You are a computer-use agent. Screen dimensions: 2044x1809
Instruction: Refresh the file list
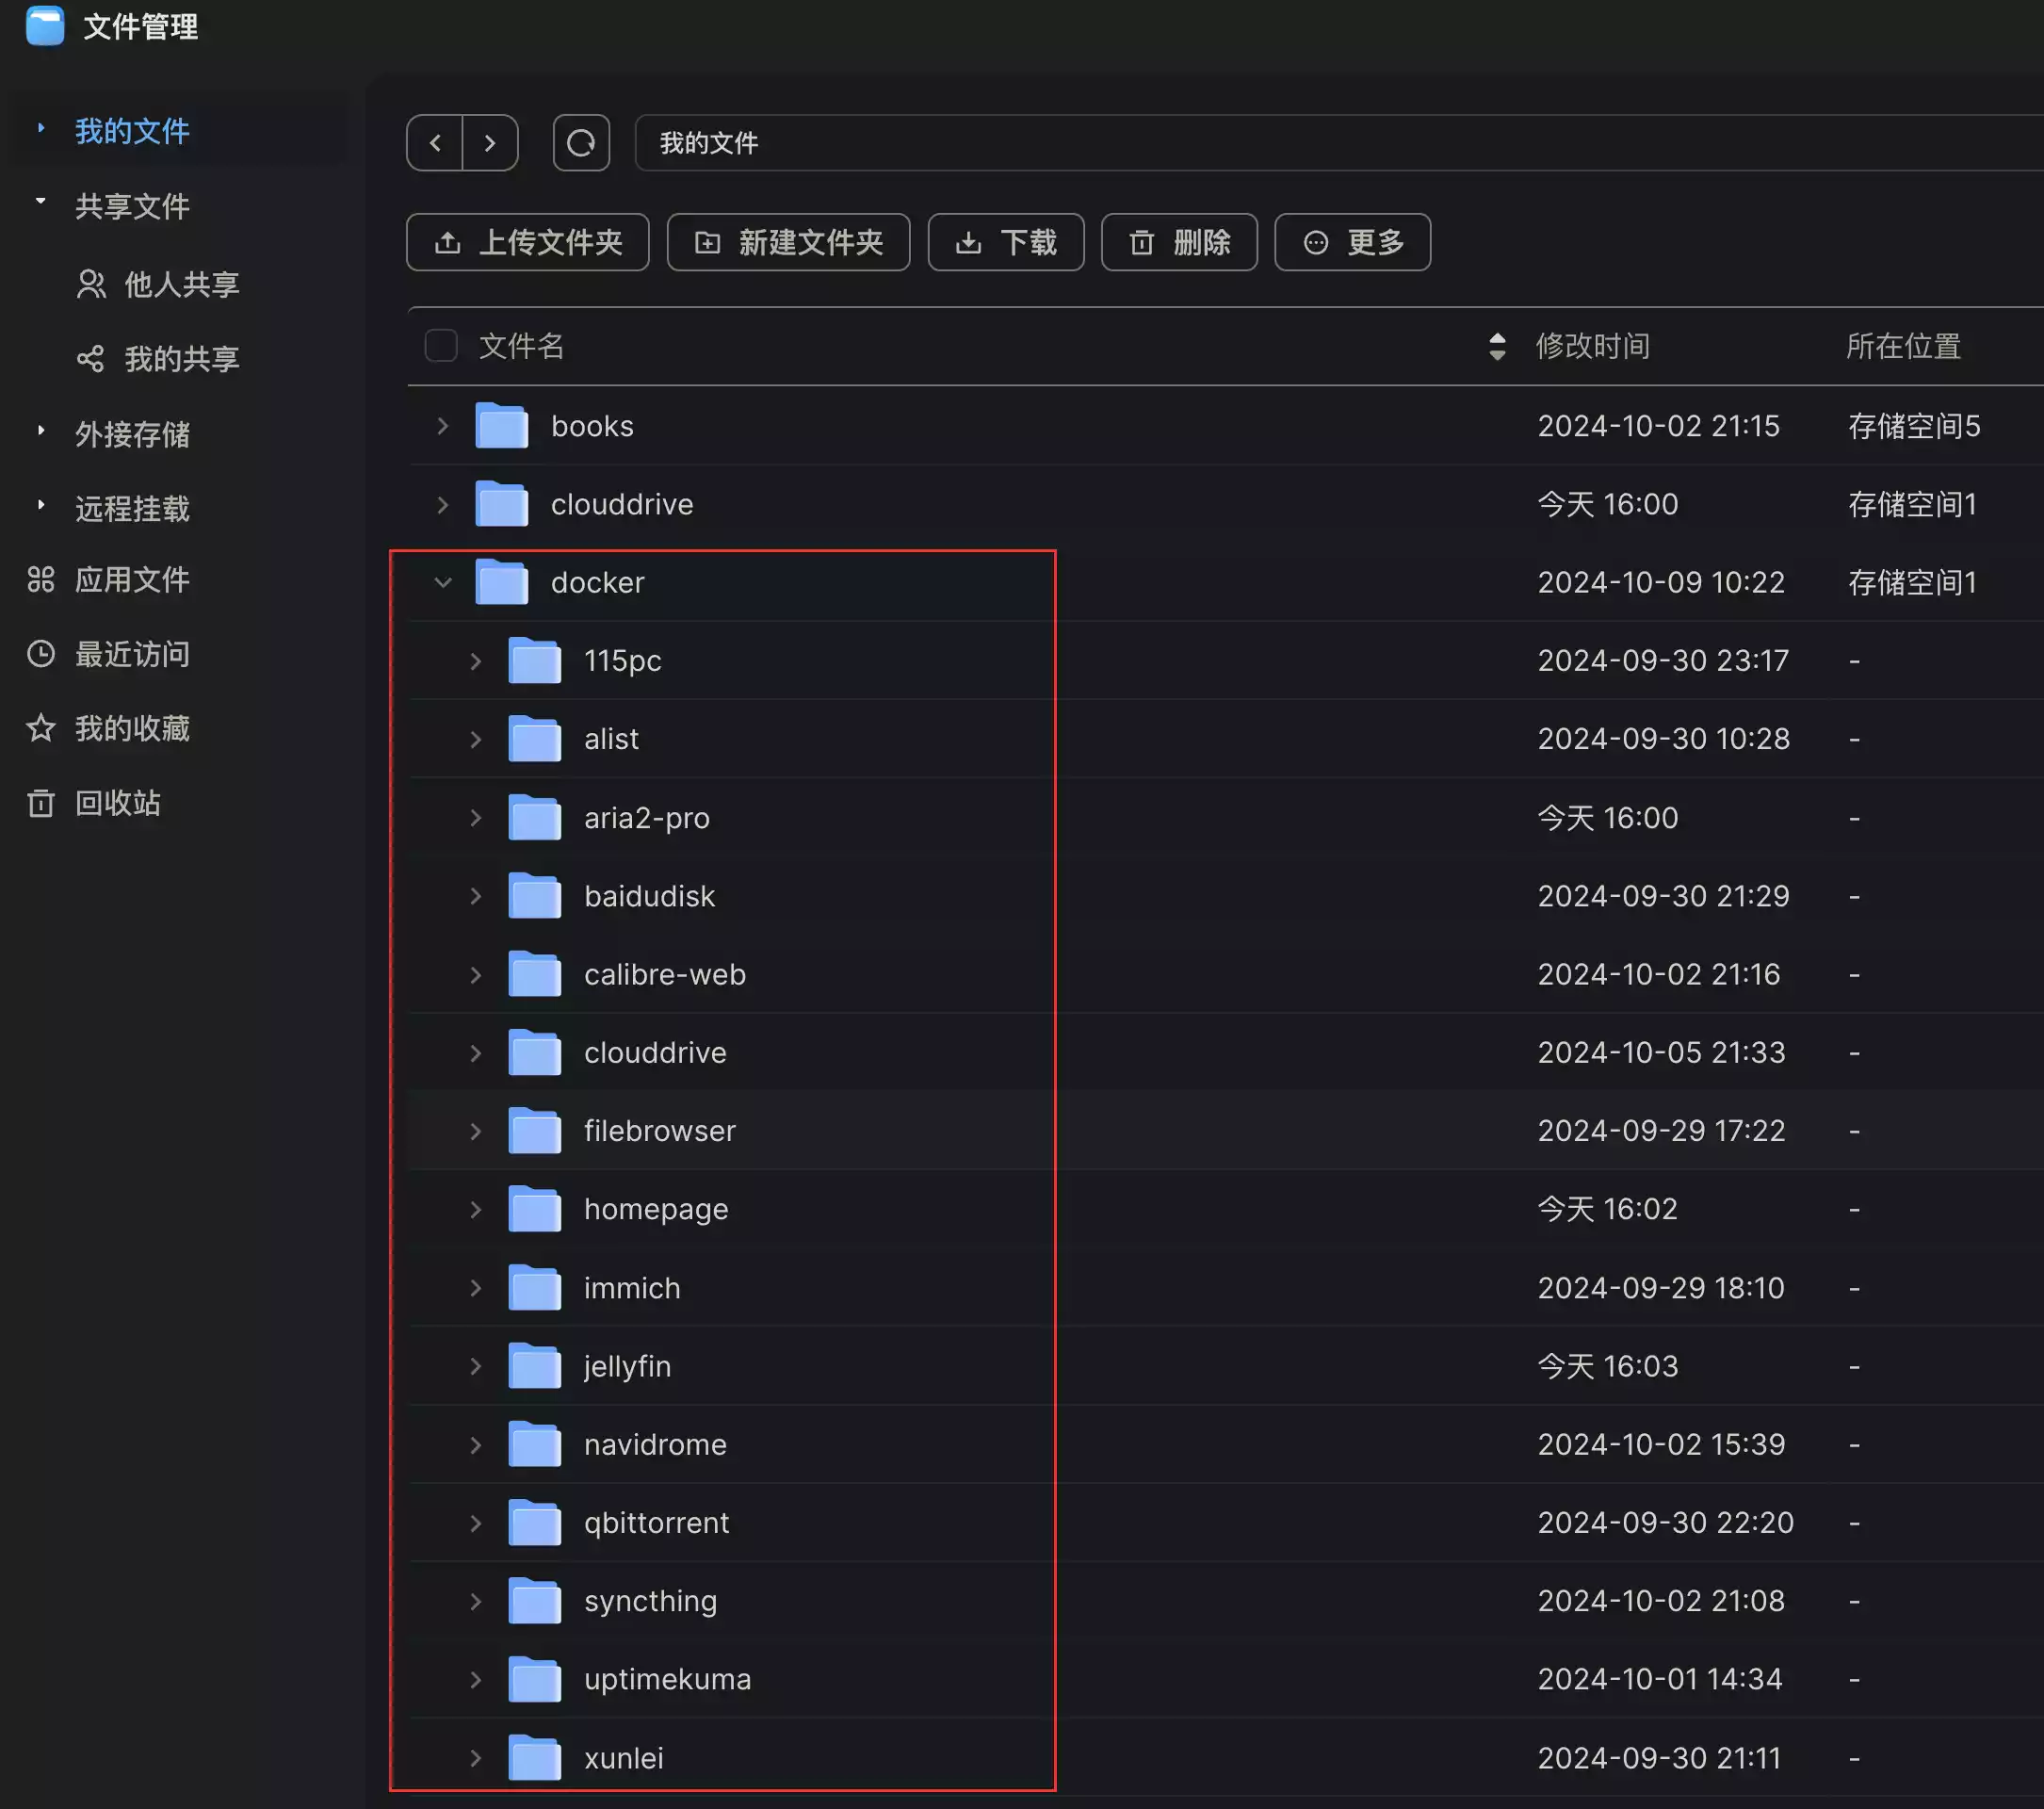pos(581,143)
